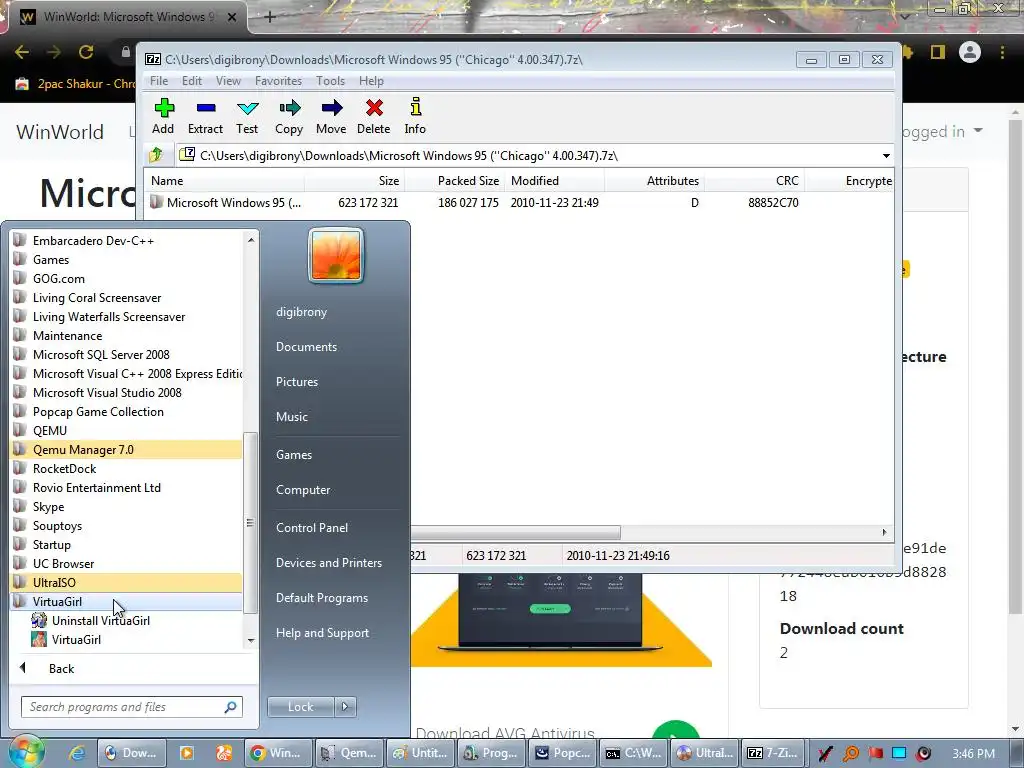Open the Tools menu in 7-Zip
The width and height of the screenshot is (1024, 768).
[330, 81]
